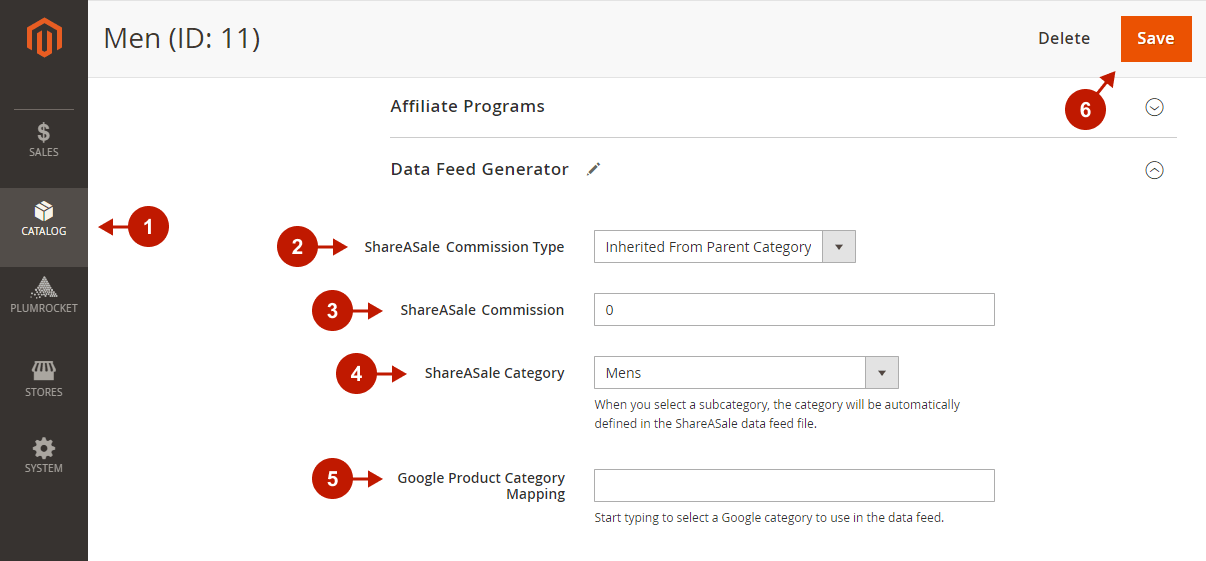
Task: Open the ShareASale Commission Type dropdown
Action: coord(725,247)
